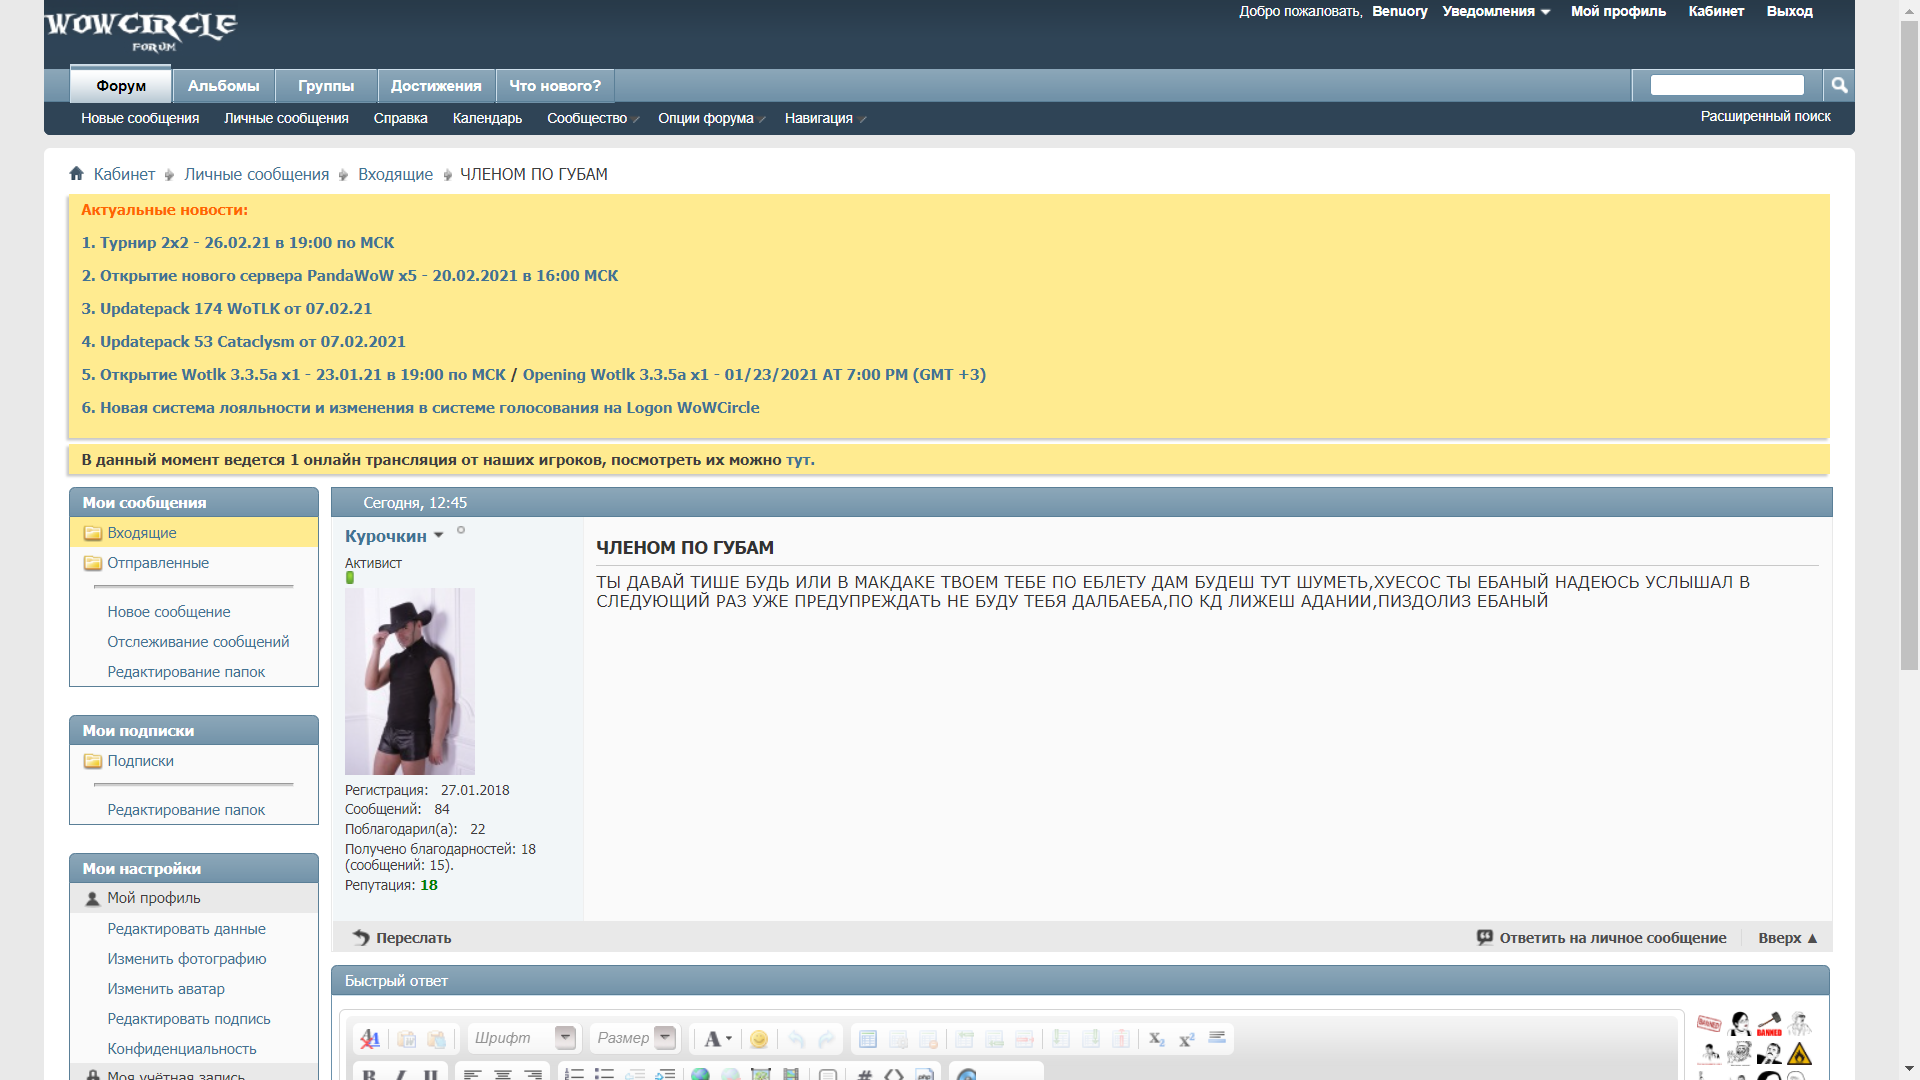Open the Сообщество submenu
Viewport: 1920px width, 1080px height.
[588, 119]
